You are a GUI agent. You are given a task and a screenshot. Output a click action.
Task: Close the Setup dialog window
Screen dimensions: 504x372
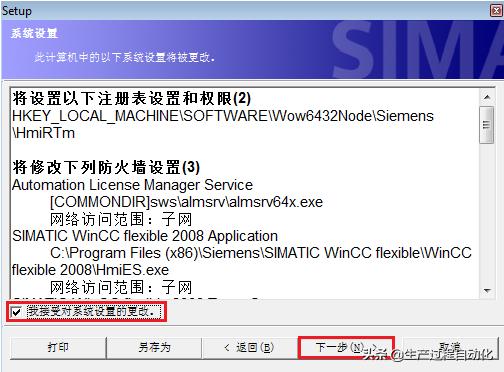(496, 11)
